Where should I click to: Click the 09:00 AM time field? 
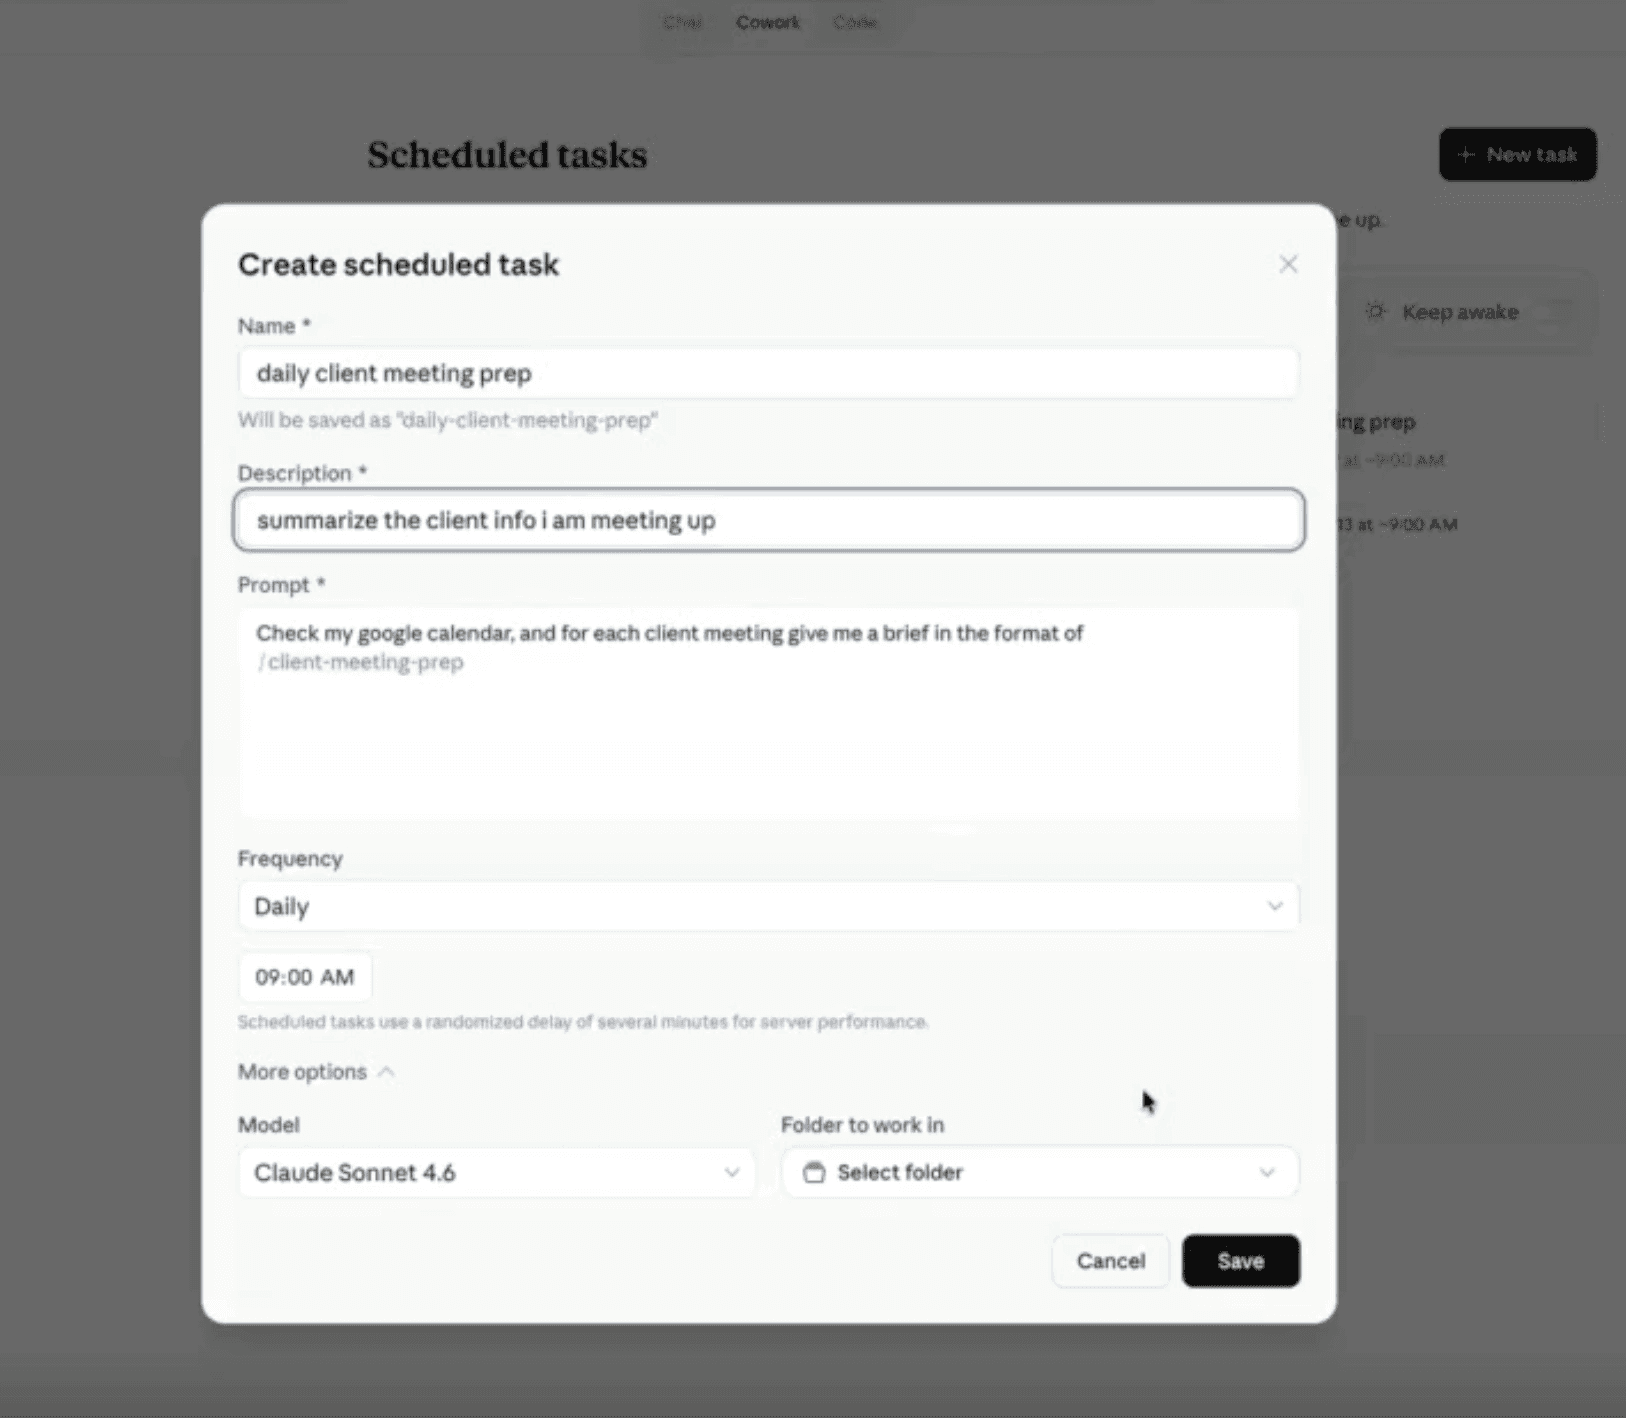tap(304, 977)
